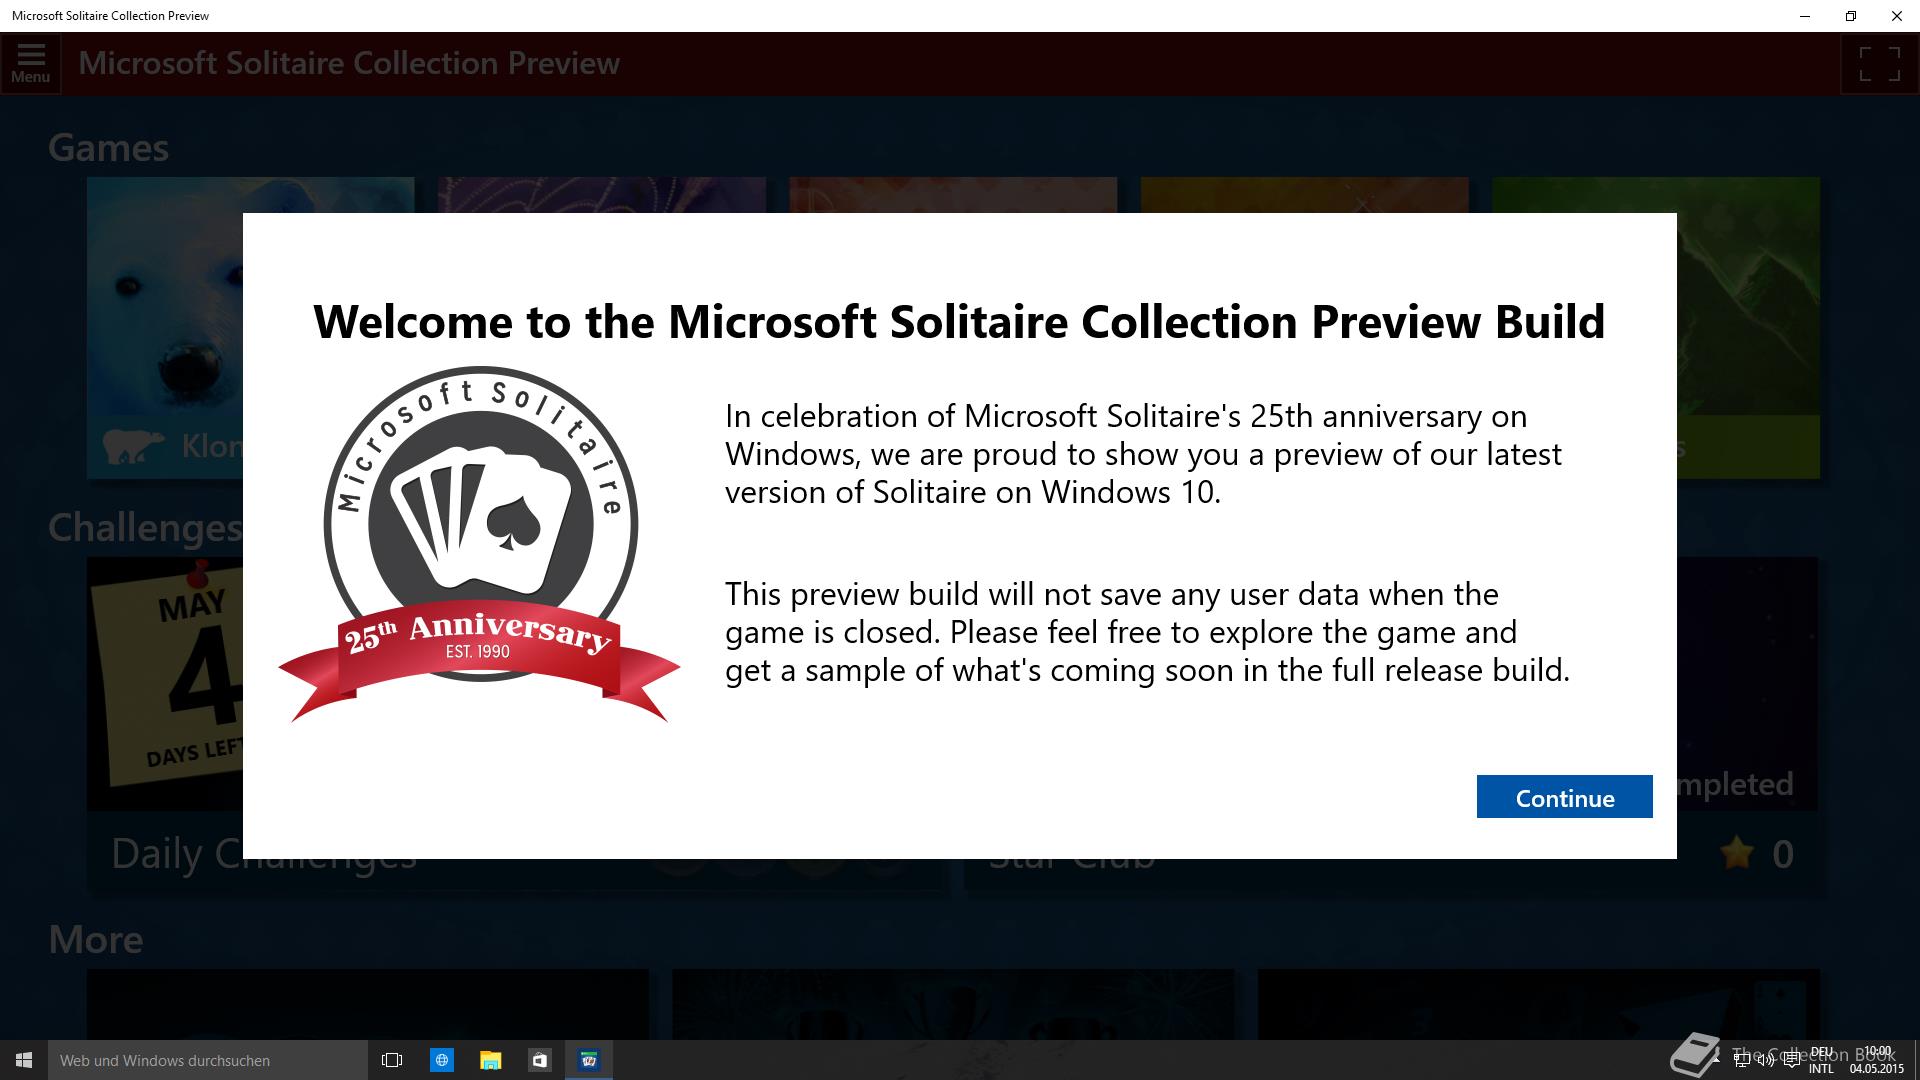The height and width of the screenshot is (1080, 1920).
Task: Open Task View in the taskbar
Action: (392, 1060)
